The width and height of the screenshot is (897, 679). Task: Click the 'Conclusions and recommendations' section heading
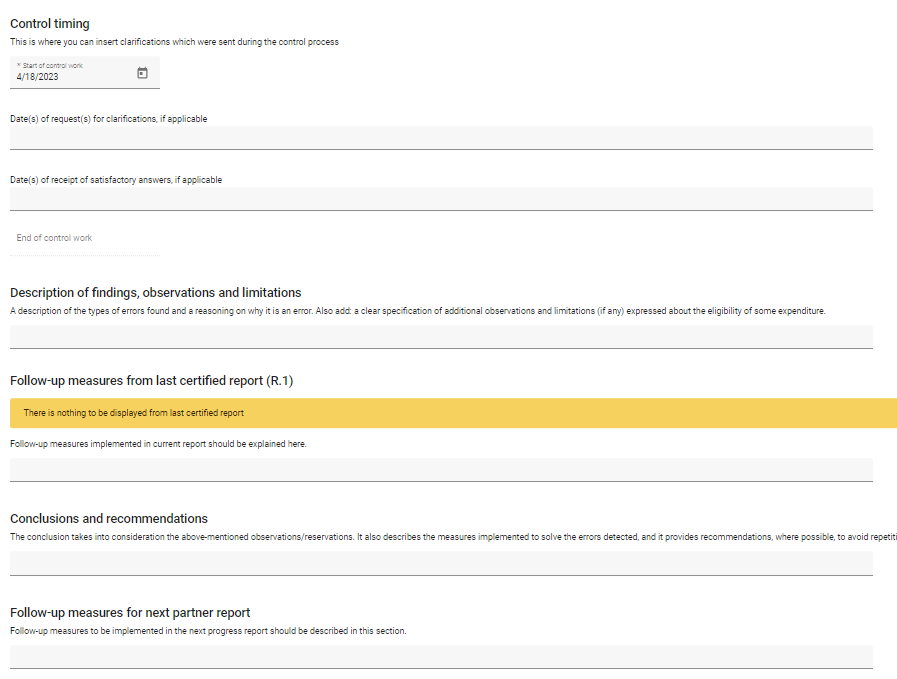(109, 519)
